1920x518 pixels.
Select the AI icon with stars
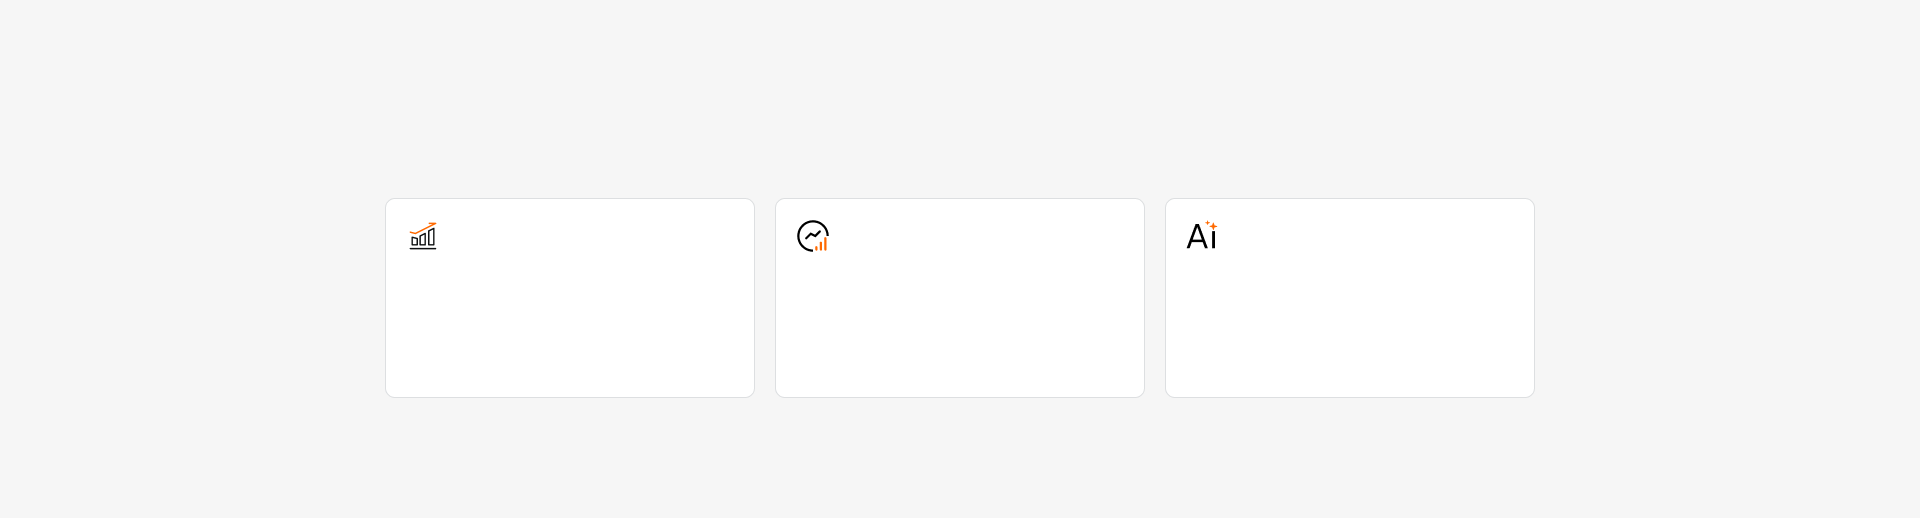coord(1202,236)
